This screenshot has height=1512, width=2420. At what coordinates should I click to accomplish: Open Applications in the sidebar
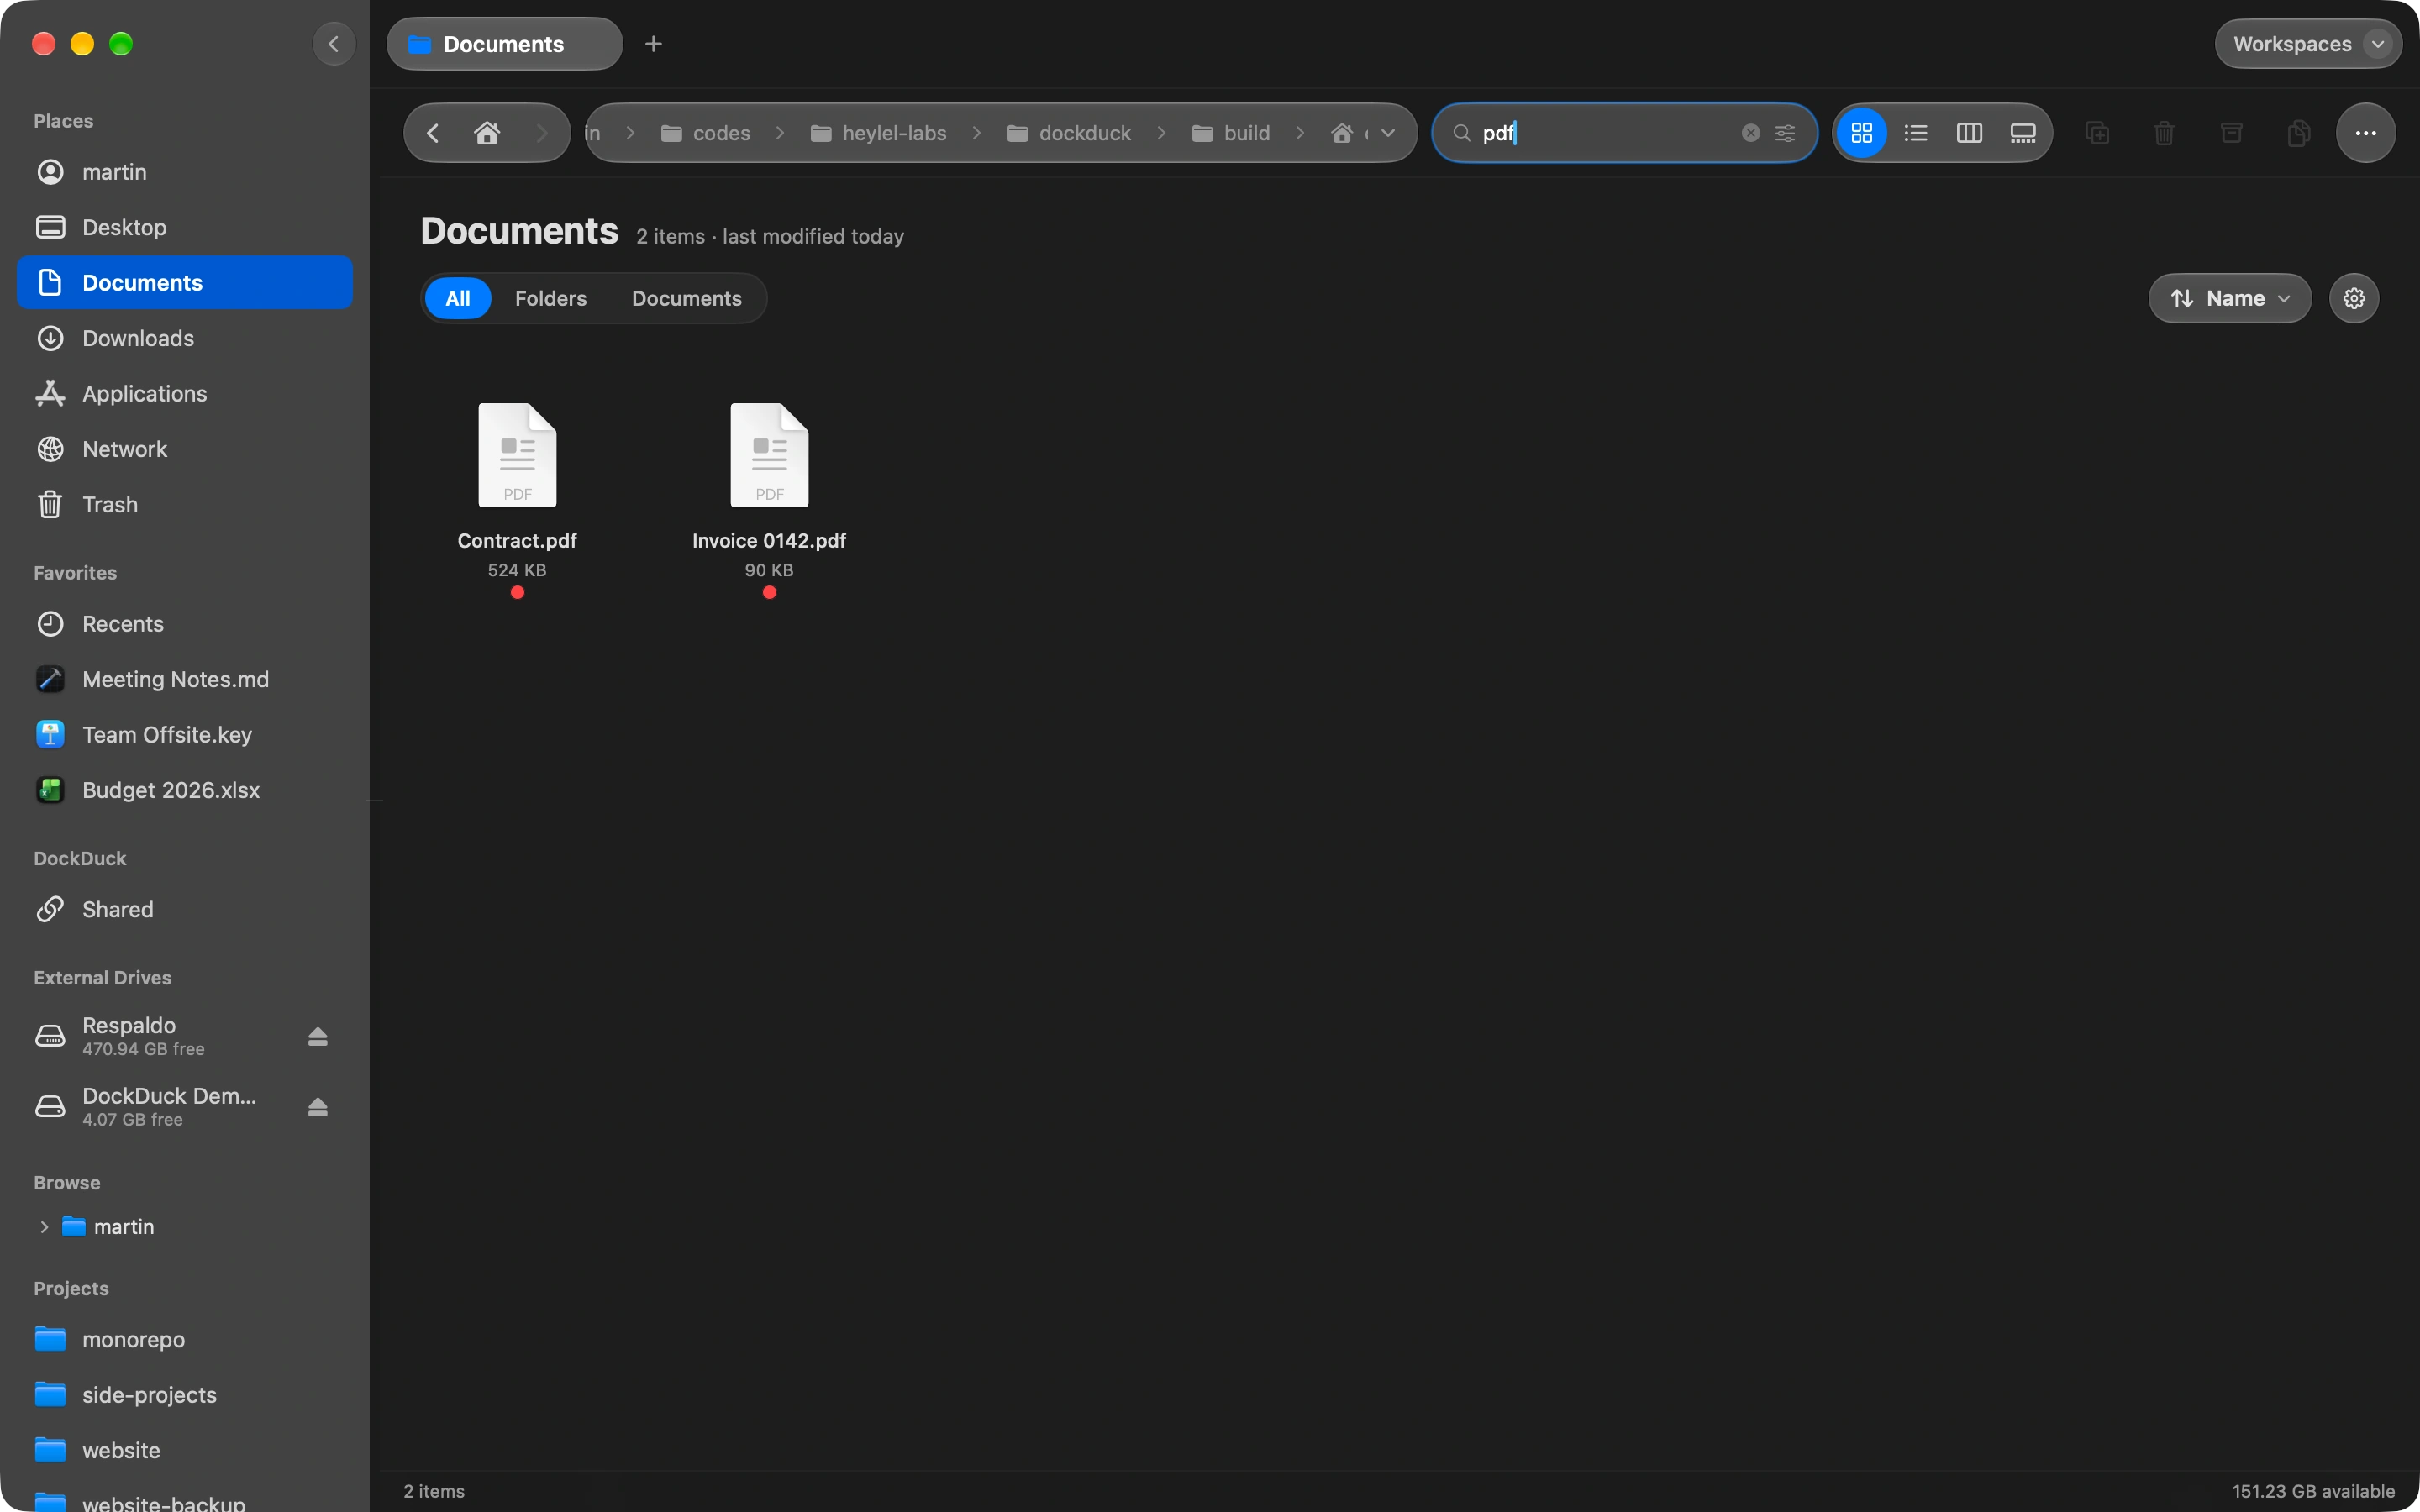click(x=185, y=394)
